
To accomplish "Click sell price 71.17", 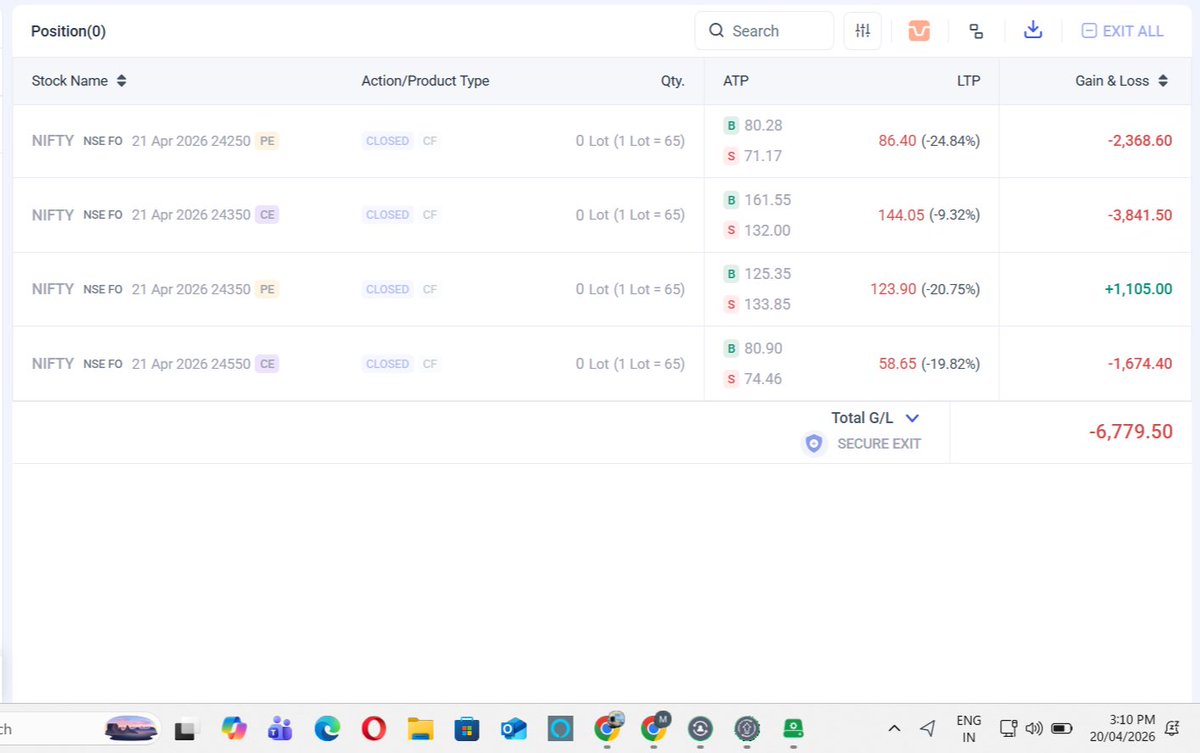I will coord(763,156).
